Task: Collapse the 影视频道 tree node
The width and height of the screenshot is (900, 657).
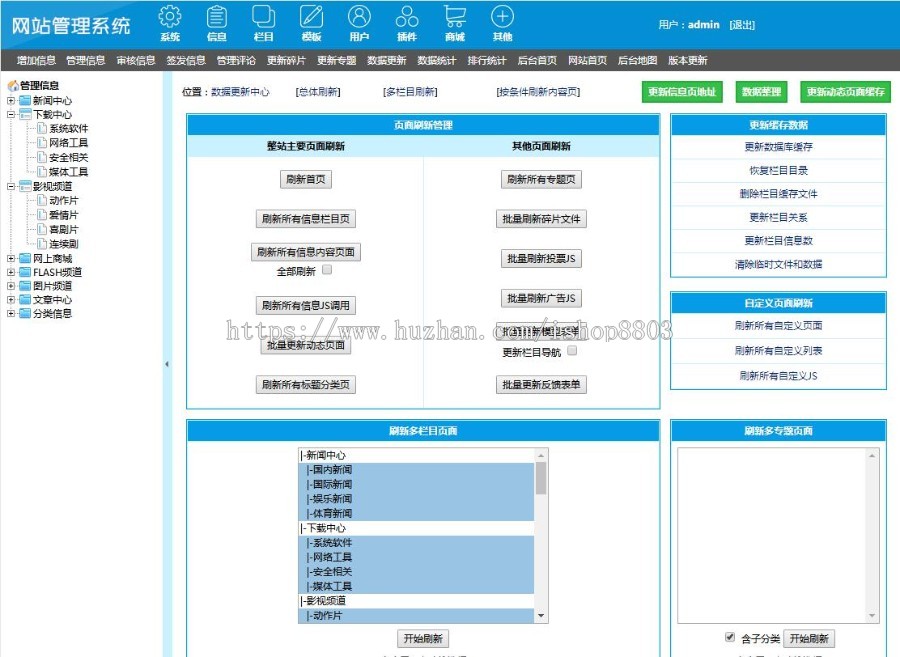Action: [x=11, y=186]
